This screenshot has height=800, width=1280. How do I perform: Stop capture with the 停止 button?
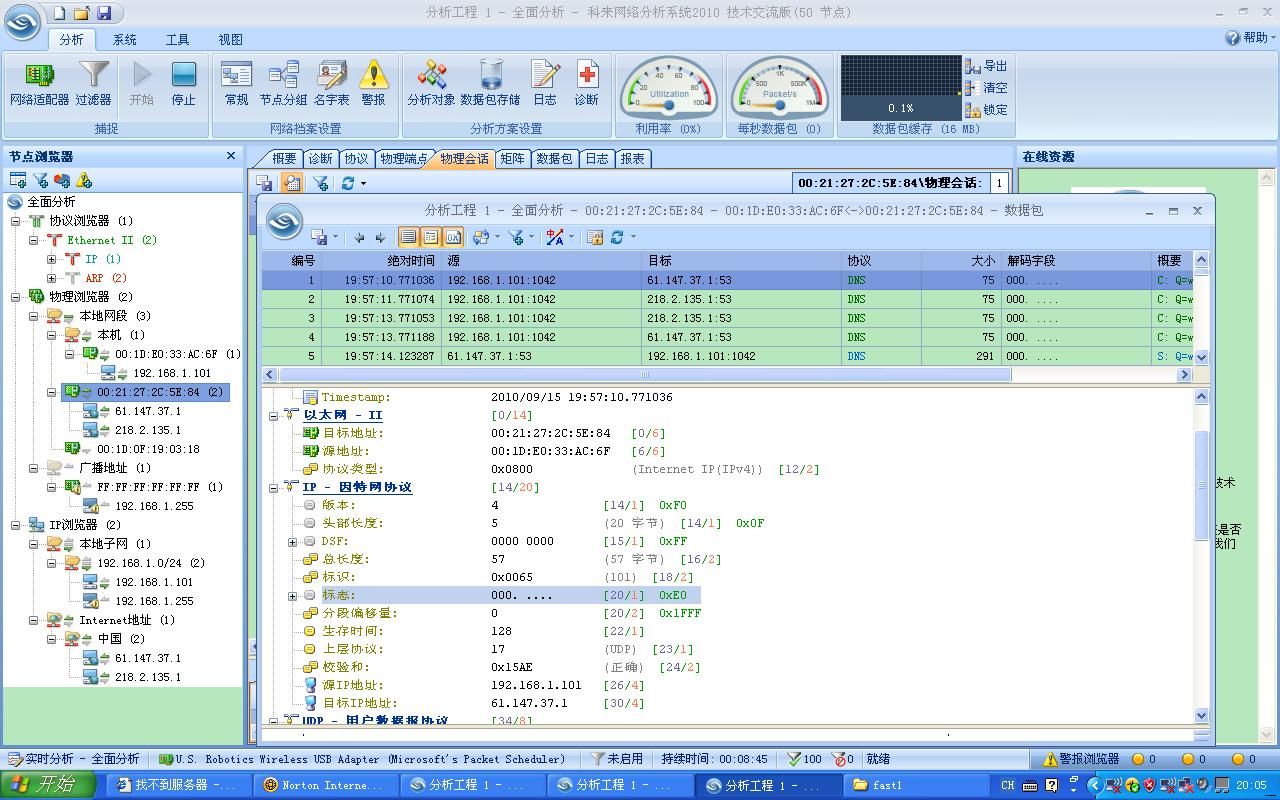tap(183, 83)
